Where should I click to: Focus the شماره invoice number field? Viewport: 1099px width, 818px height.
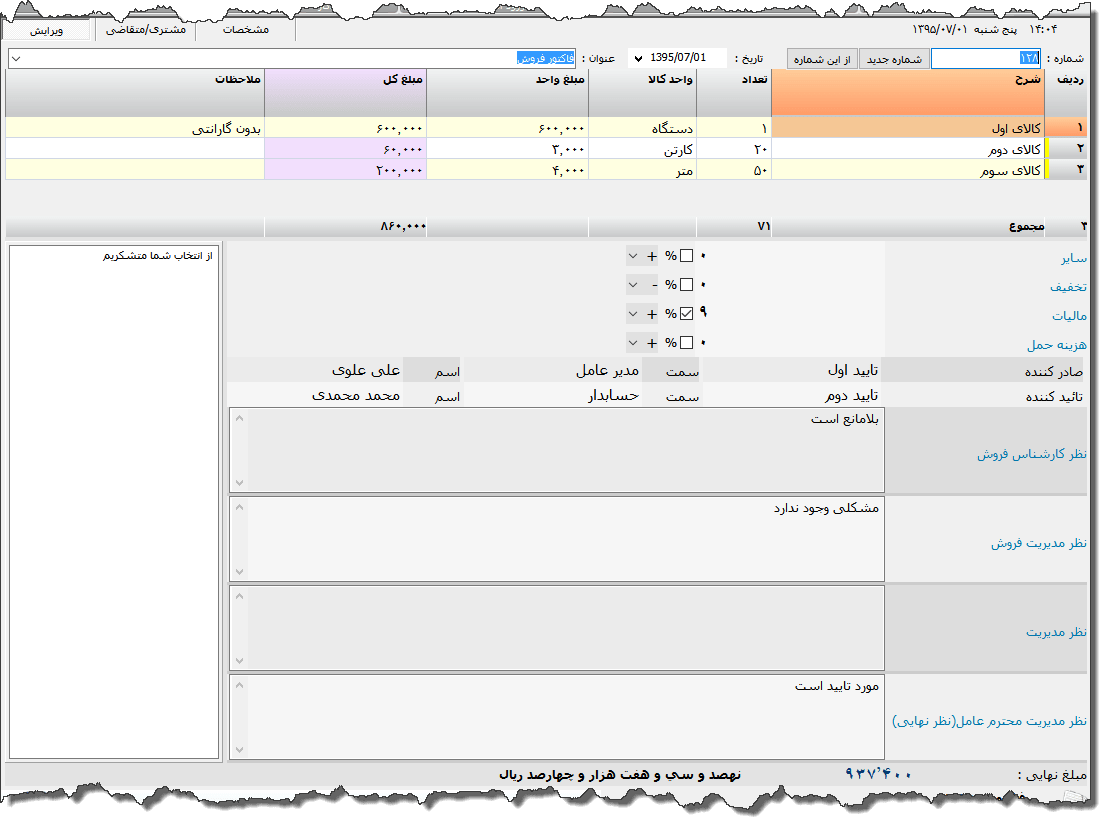click(985, 60)
